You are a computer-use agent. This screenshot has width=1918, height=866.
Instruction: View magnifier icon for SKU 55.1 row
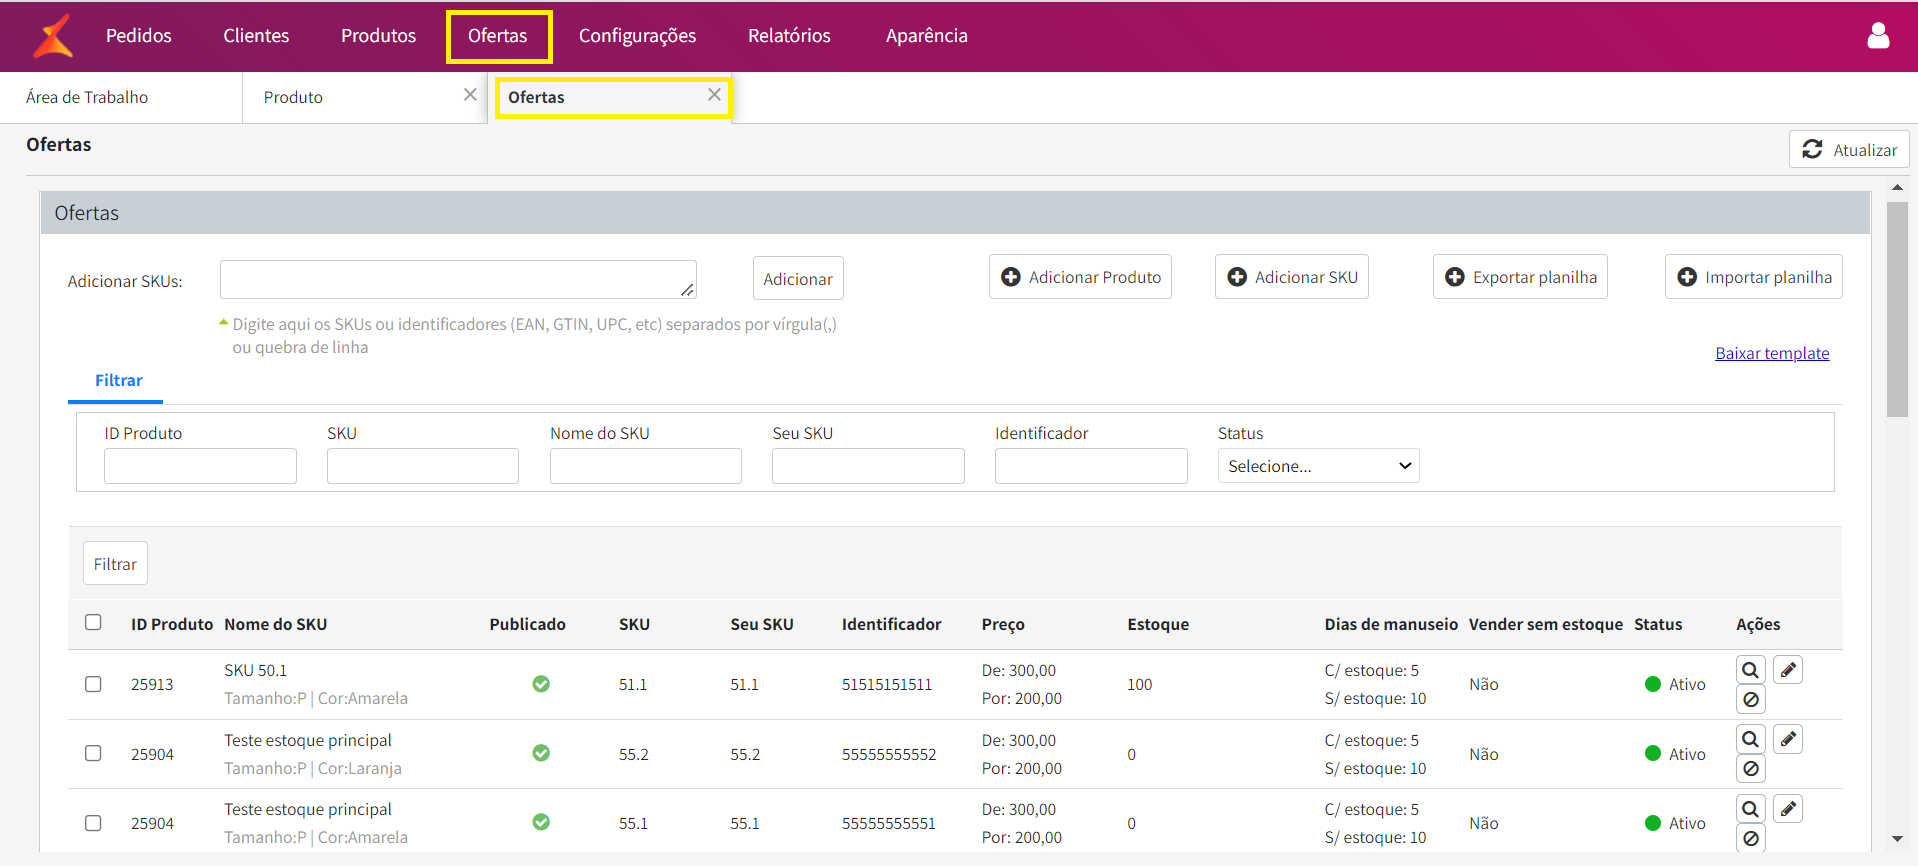tap(1750, 808)
